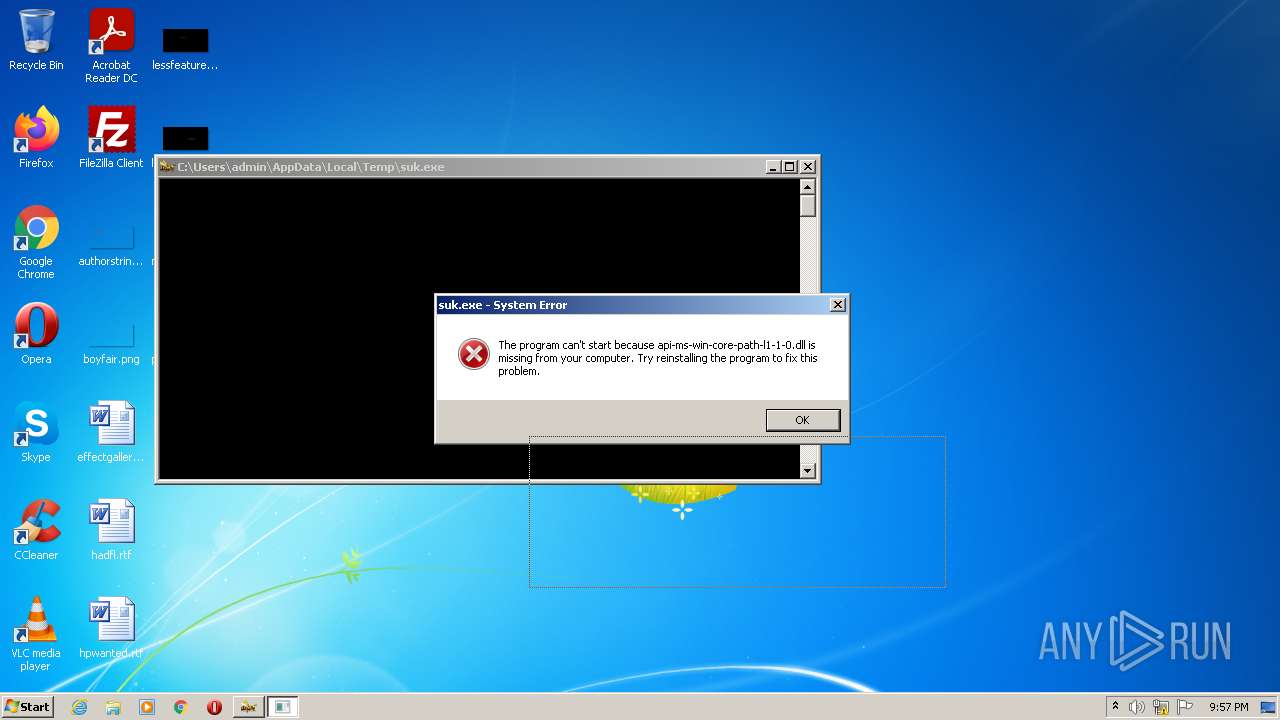1280x720 pixels.
Task: Open the Opera desktop shortcut
Action: click(36, 334)
